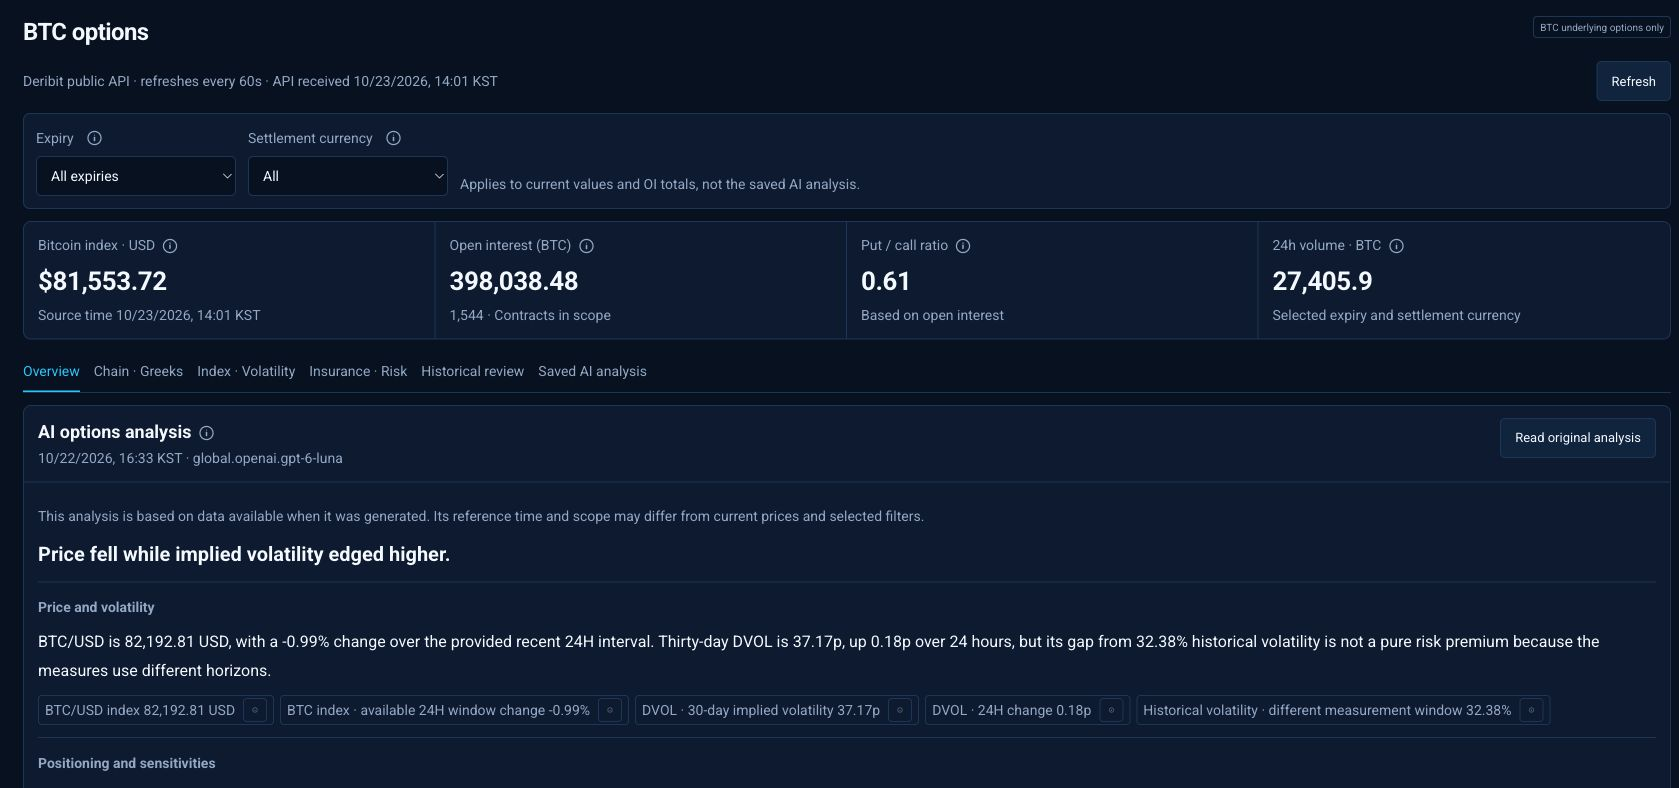Click the 24h volume value 27,405.9
This screenshot has height=788, width=1679.
[1322, 281]
